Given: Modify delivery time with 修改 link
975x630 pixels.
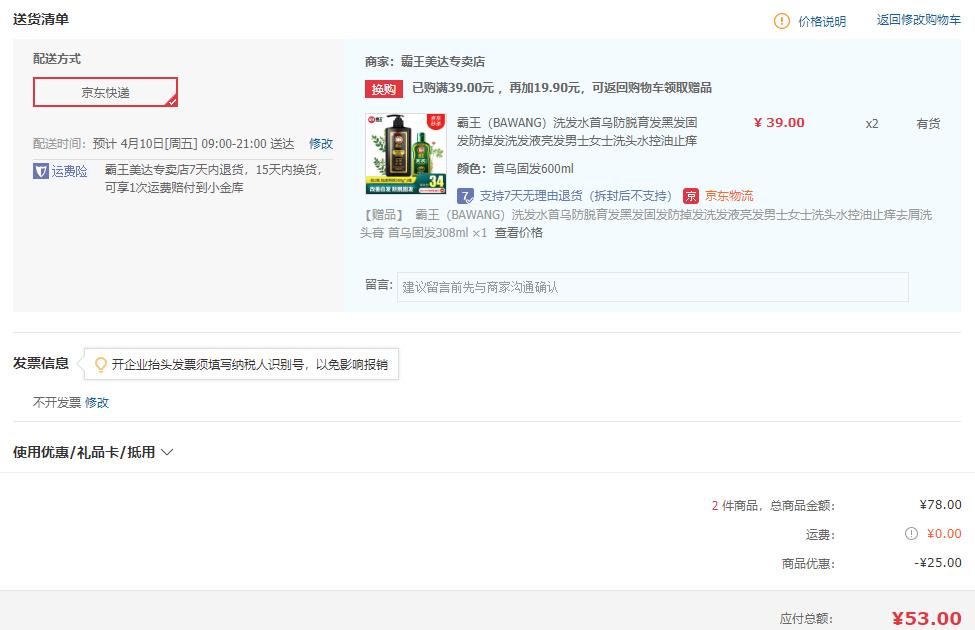Looking at the screenshot, I should [321, 144].
